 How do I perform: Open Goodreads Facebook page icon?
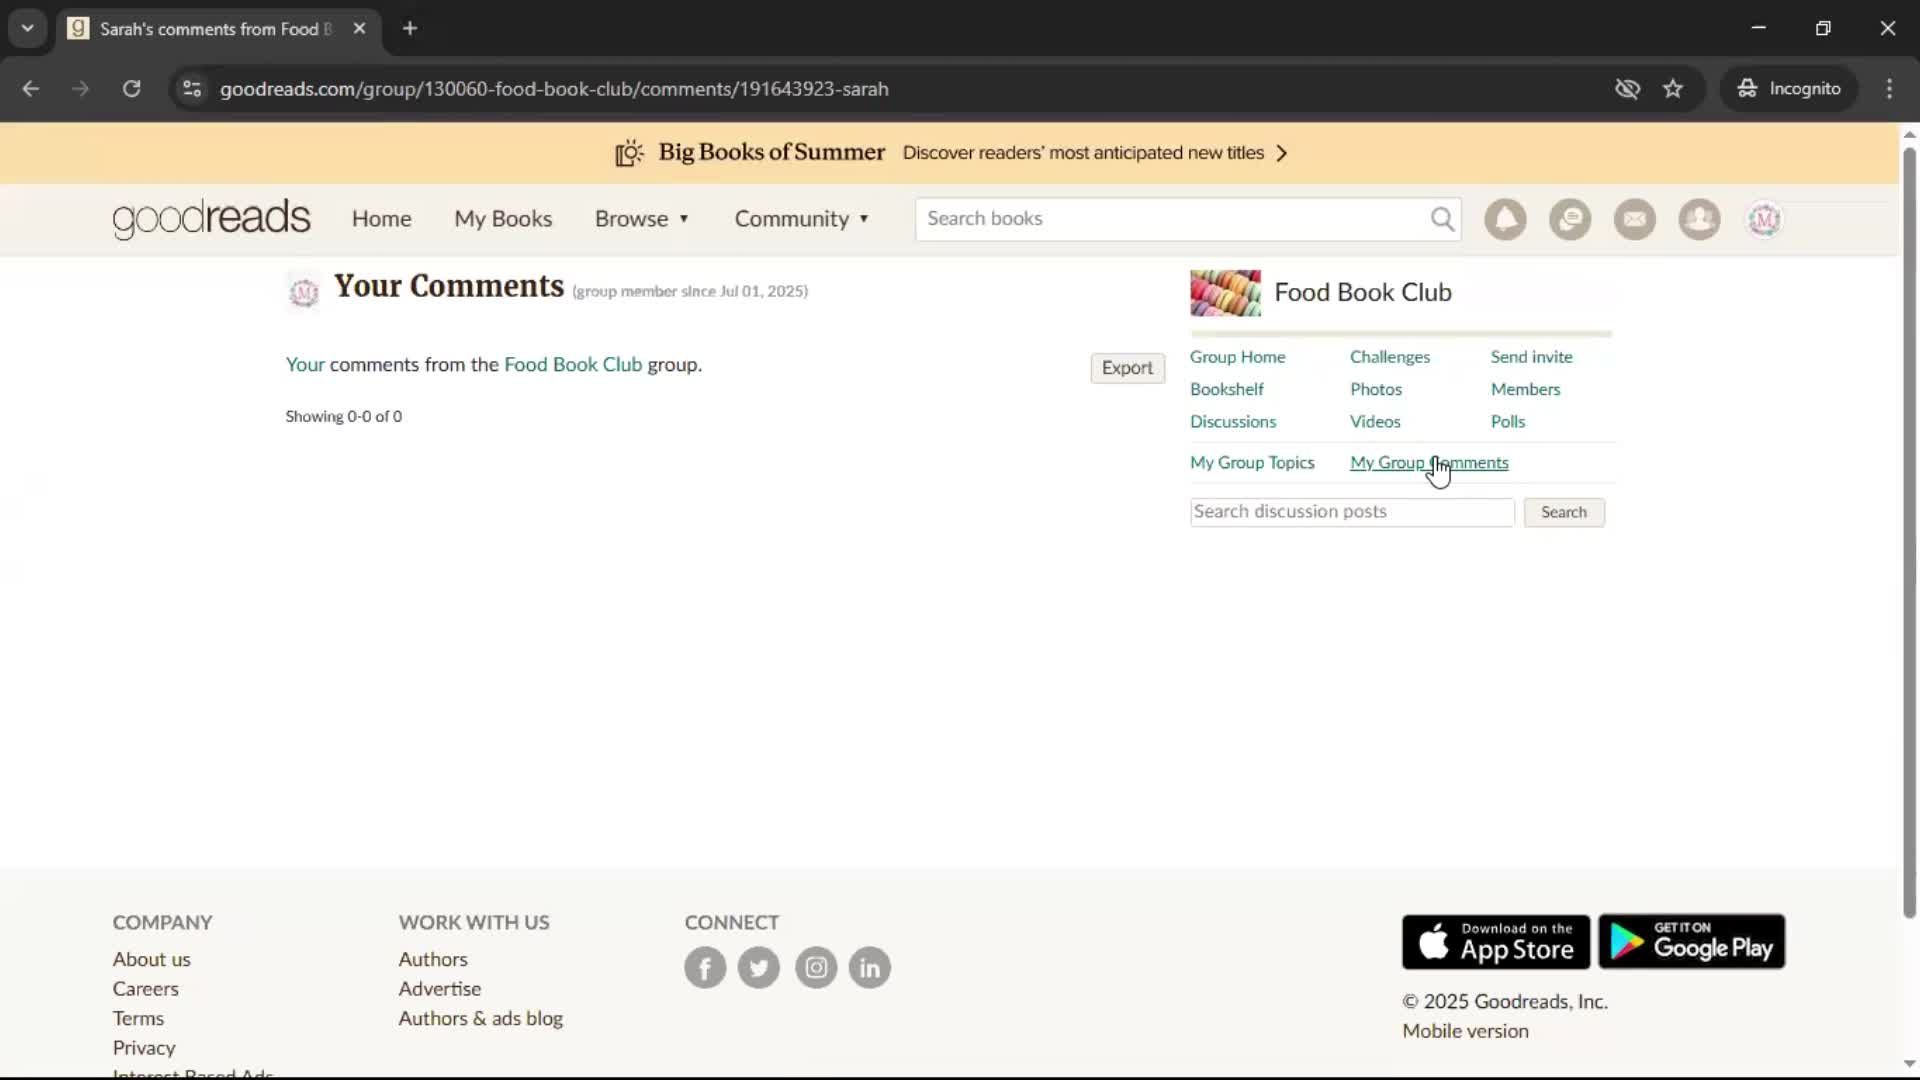(x=705, y=967)
